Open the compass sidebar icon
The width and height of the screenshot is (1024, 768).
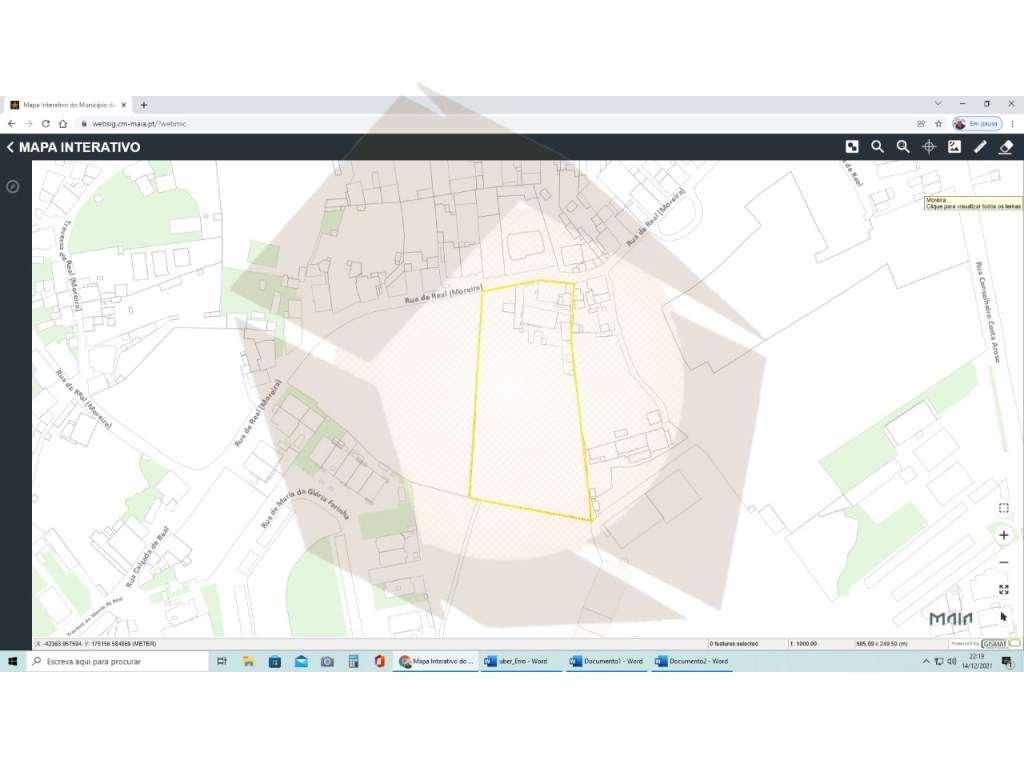12,187
